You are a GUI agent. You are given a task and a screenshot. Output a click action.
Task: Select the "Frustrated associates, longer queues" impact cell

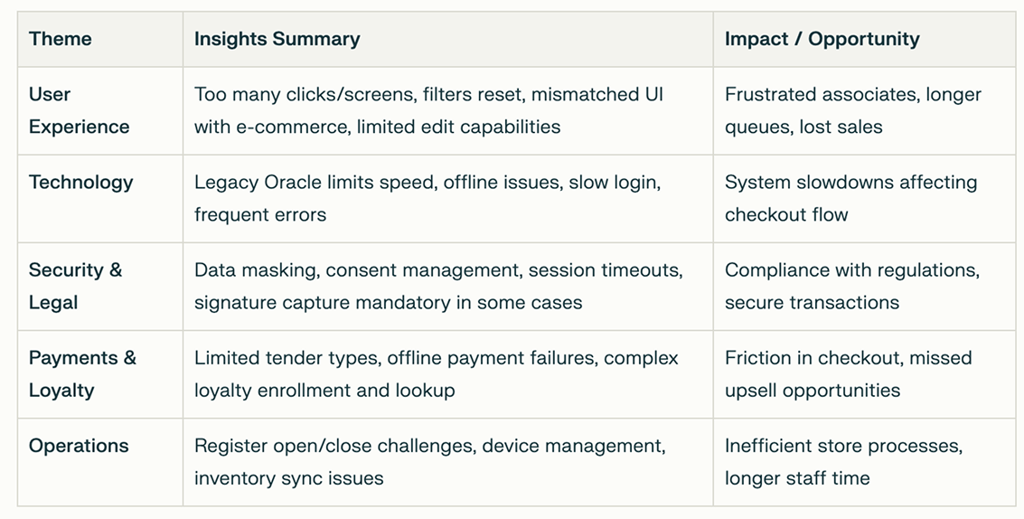[x=852, y=110]
